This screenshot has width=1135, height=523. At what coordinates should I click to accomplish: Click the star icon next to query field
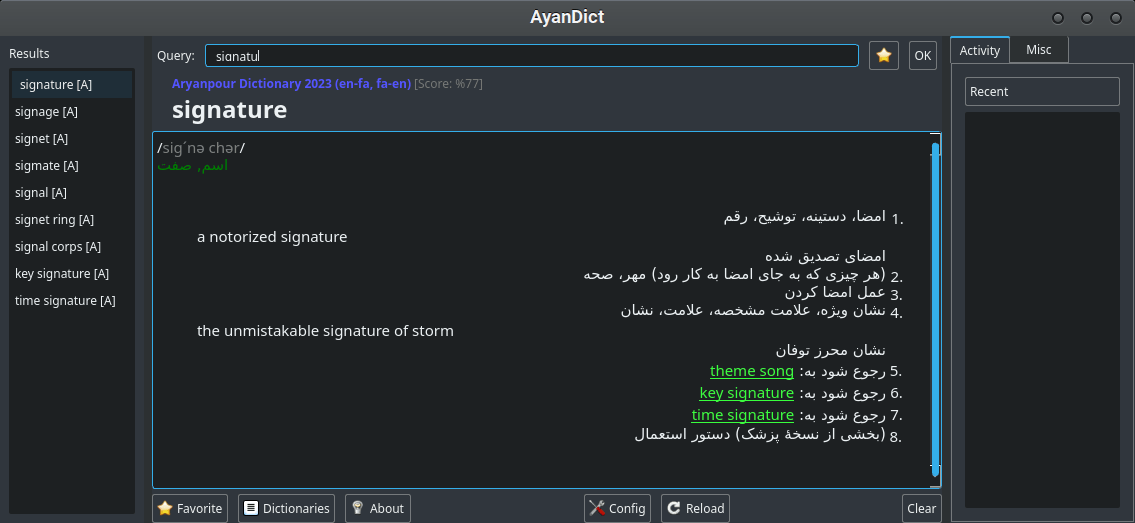coord(884,56)
